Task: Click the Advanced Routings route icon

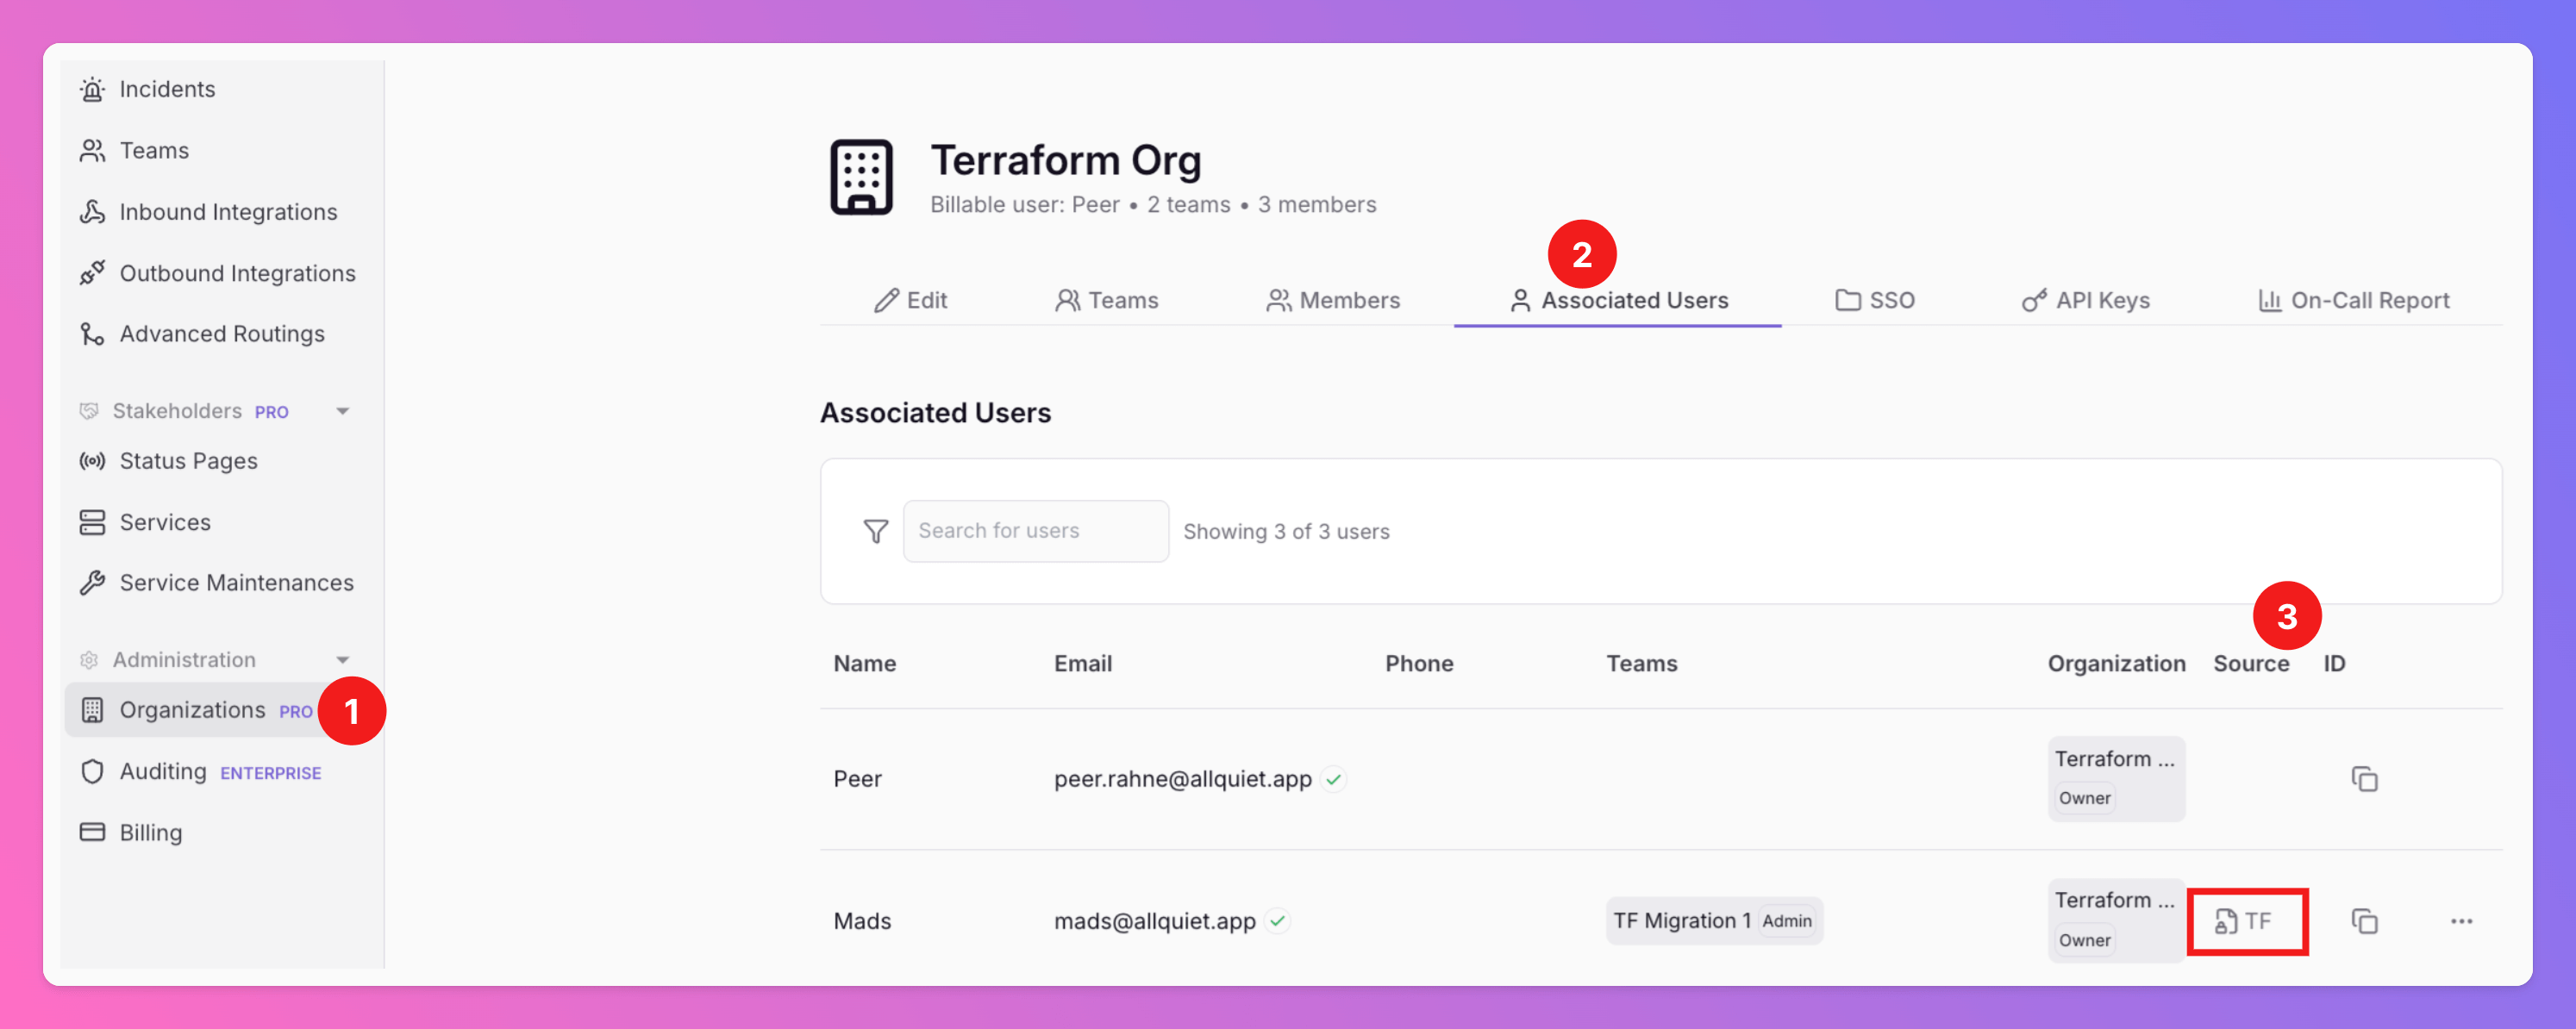Action: point(92,333)
